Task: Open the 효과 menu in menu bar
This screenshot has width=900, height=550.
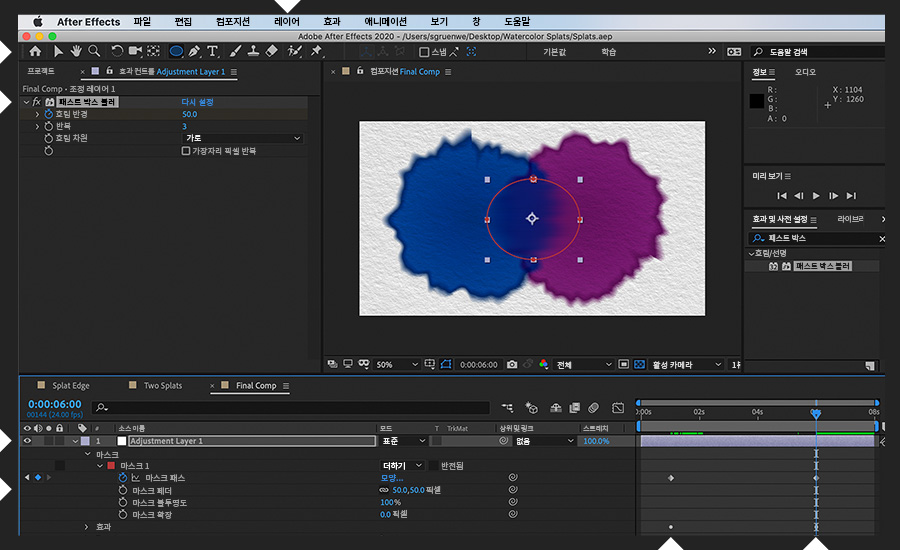Action: click(331, 21)
